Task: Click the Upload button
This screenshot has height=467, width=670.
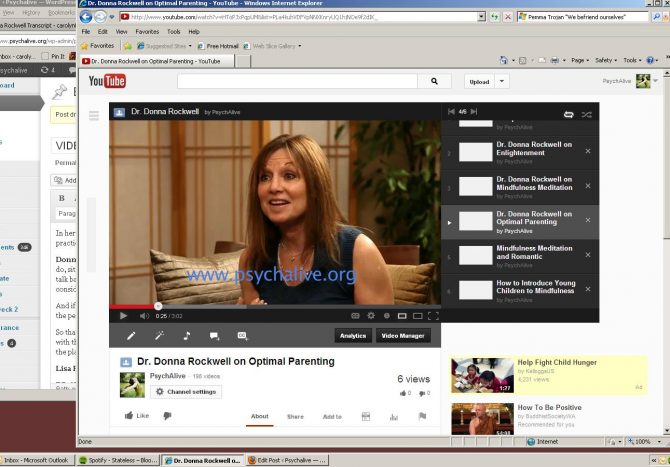Action: pyautogui.click(x=479, y=82)
